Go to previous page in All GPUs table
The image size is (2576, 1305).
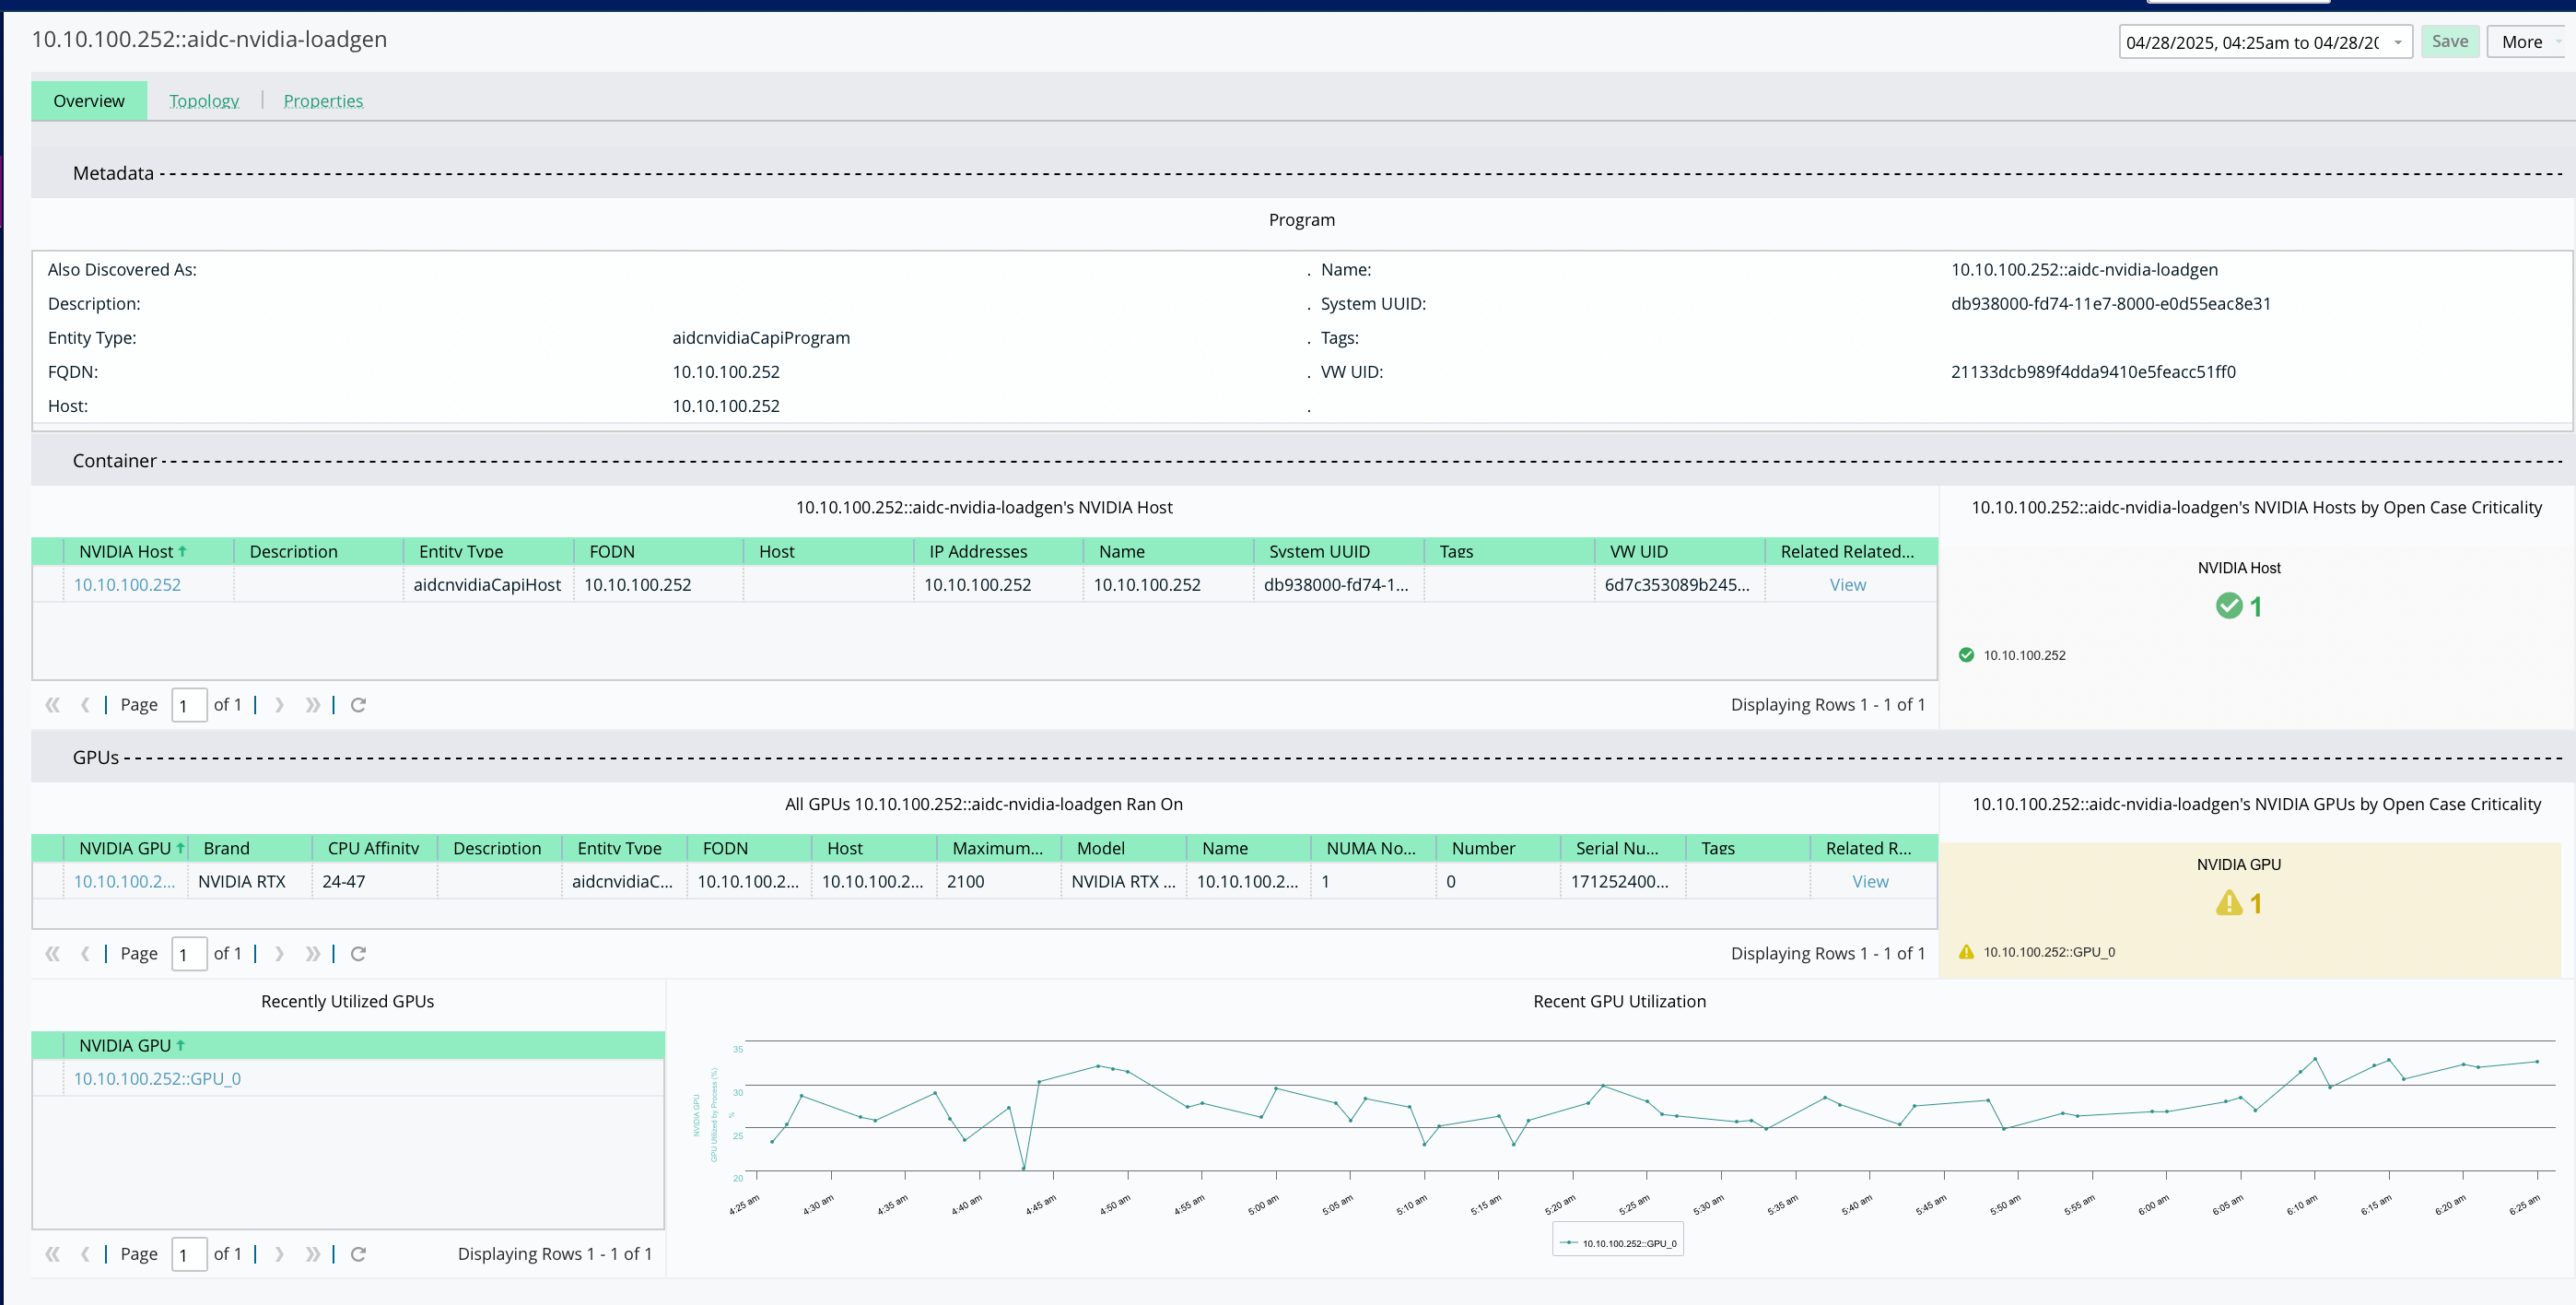click(x=85, y=954)
